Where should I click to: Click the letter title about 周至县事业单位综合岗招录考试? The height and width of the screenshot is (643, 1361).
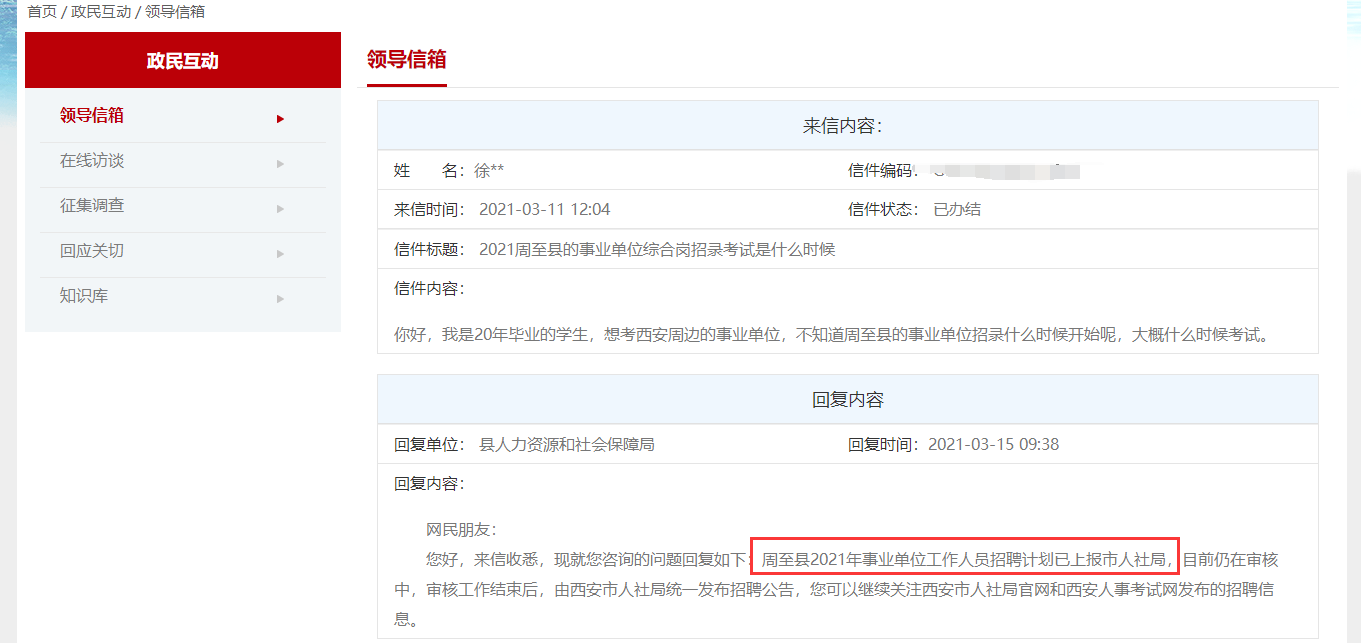(657, 250)
